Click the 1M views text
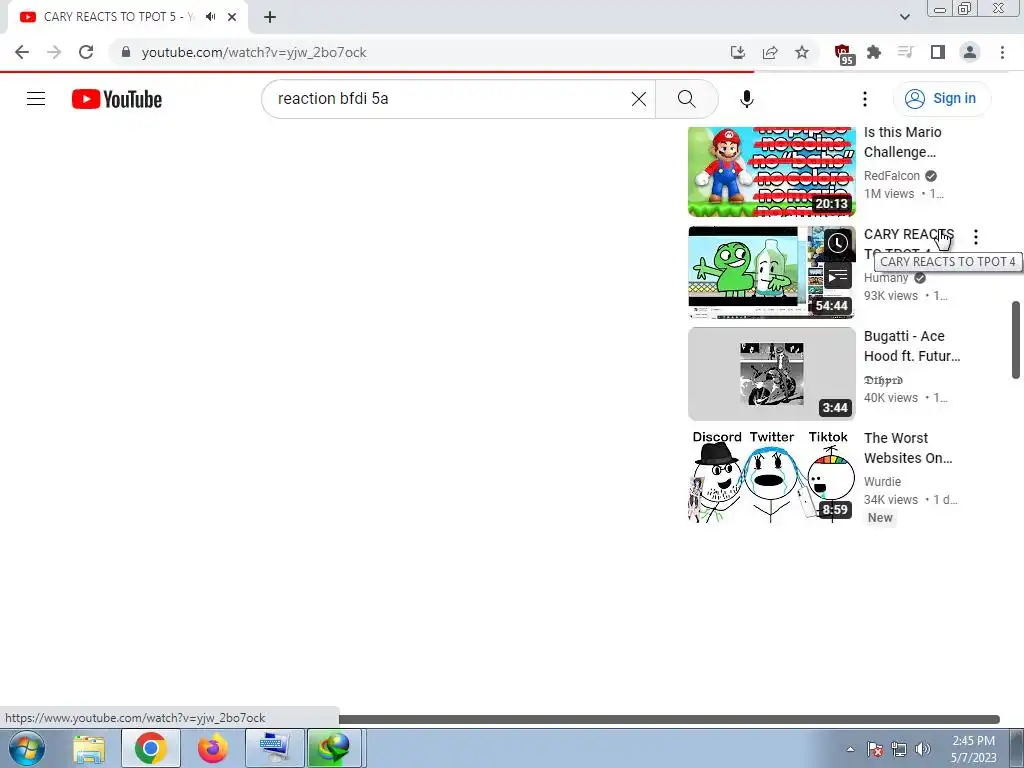This screenshot has height=768, width=1024. coord(889,194)
